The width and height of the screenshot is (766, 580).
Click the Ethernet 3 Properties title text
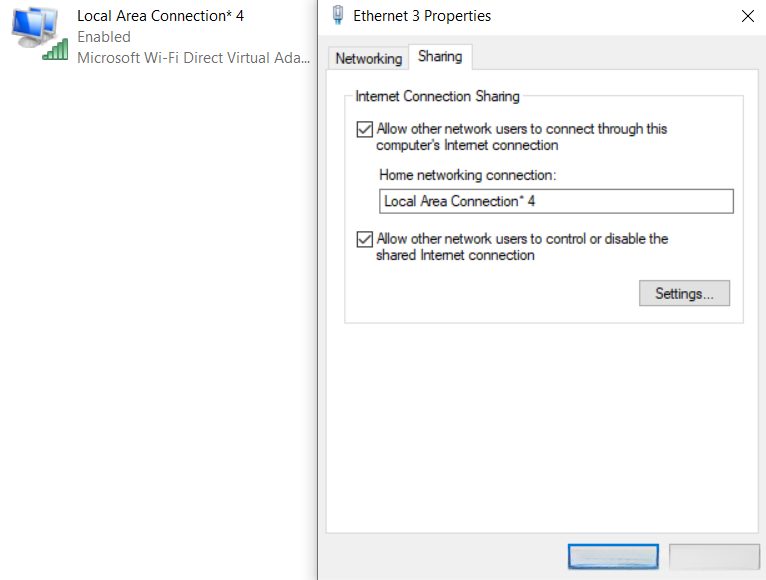(x=422, y=16)
